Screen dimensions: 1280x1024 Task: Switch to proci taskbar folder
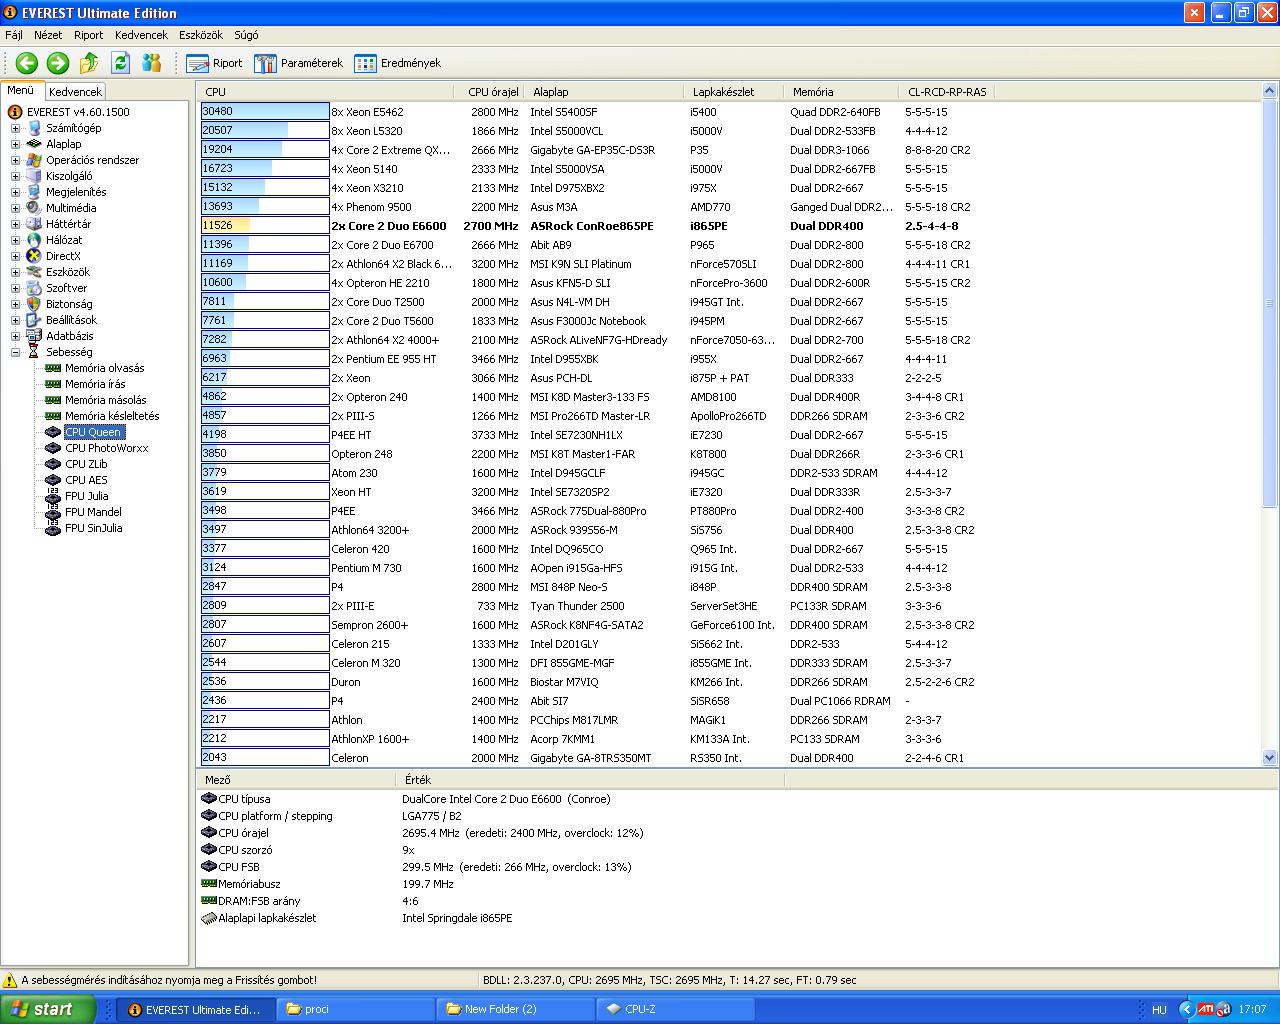click(x=354, y=1009)
